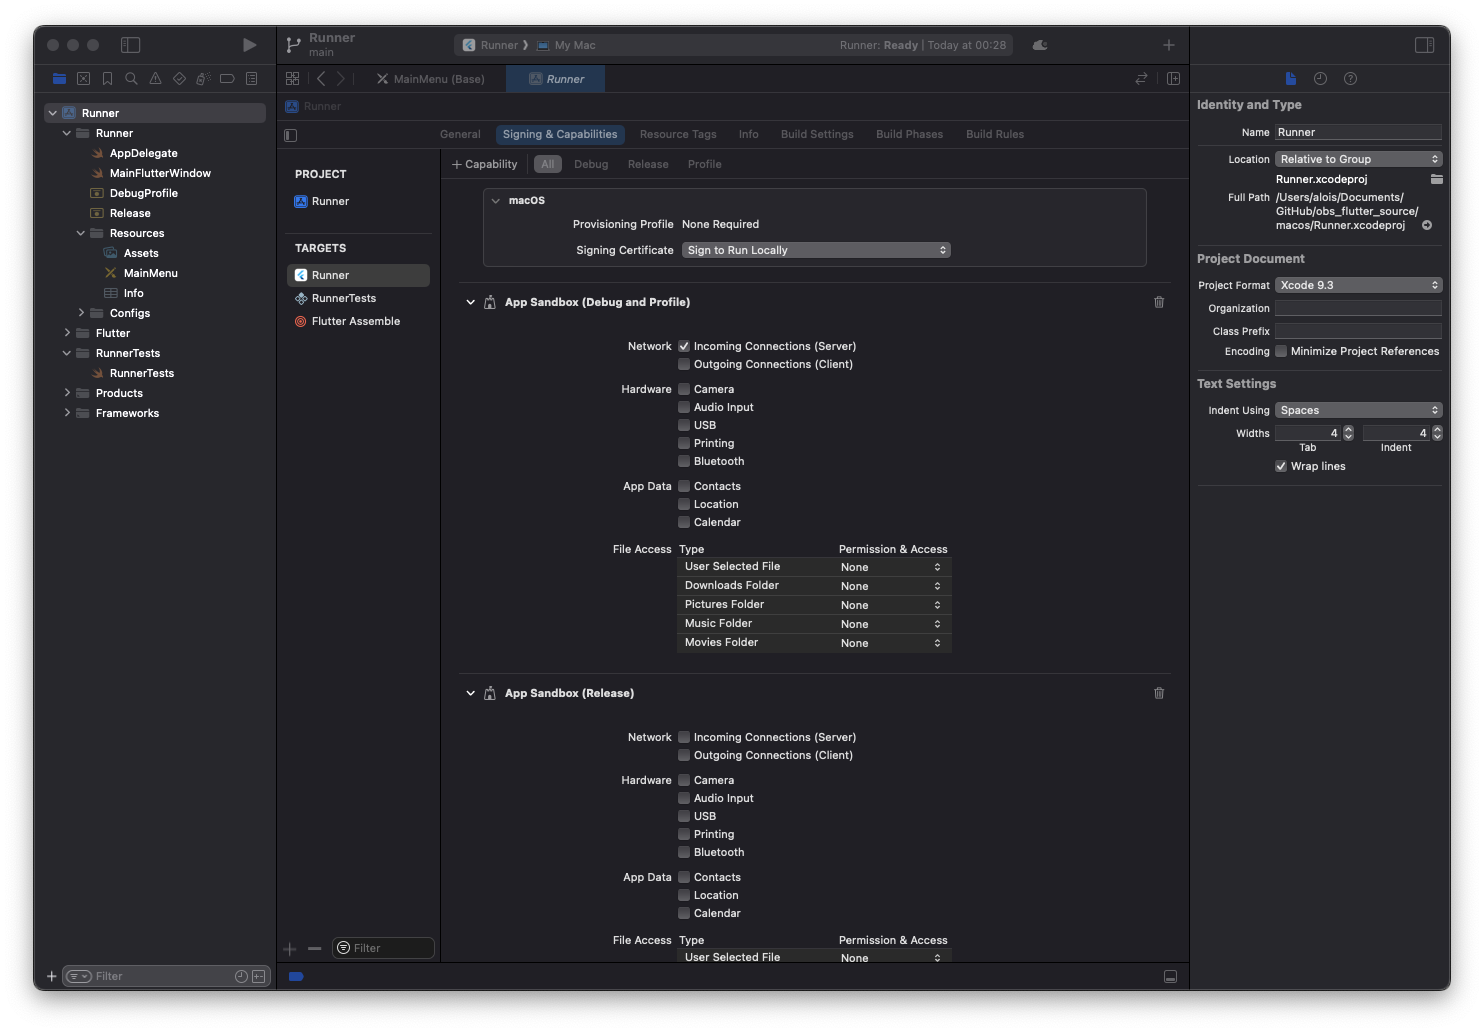Toggle the navigator sidebar icon
1484x1032 pixels.
[131, 45]
